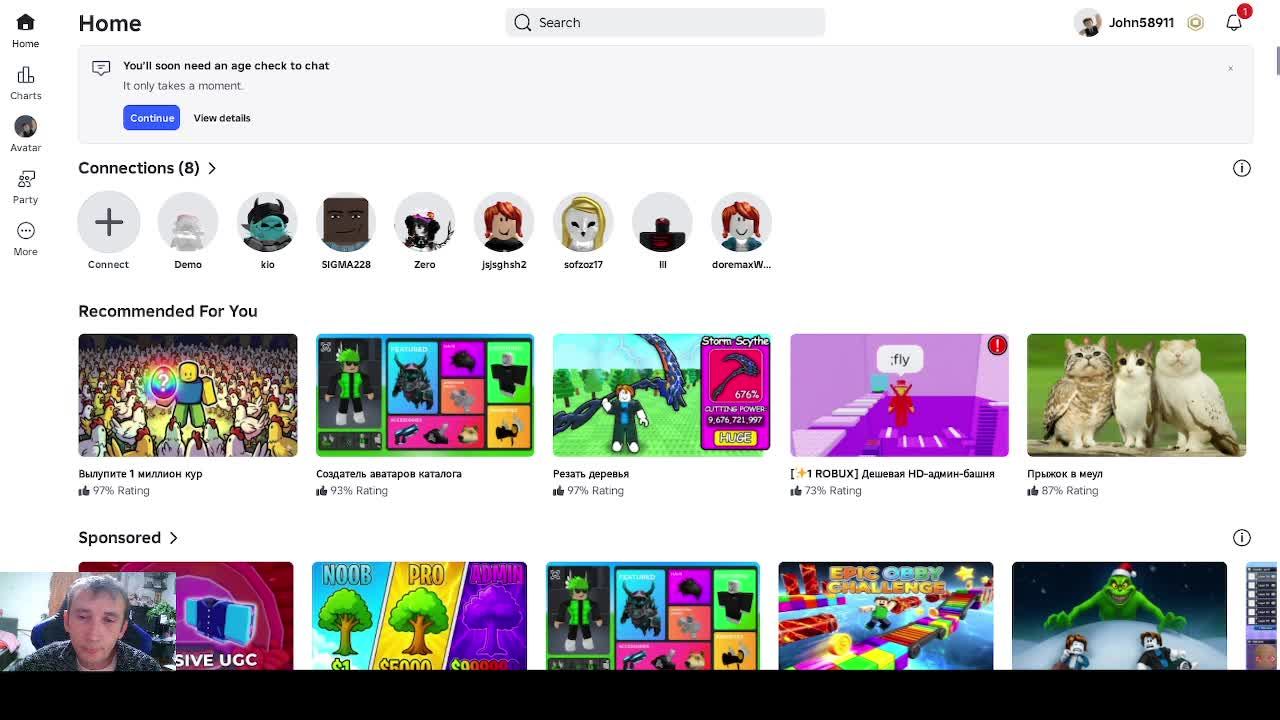
Task: Open jsjsghsh2's connection avatar
Action: pyautogui.click(x=504, y=222)
